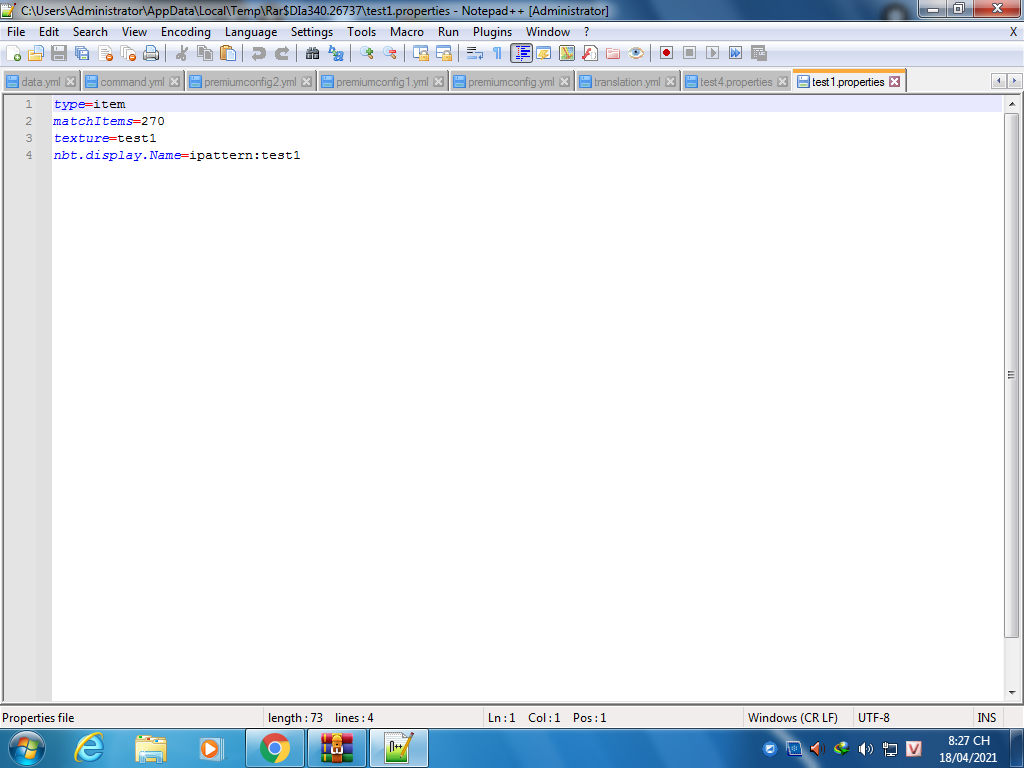The height and width of the screenshot is (768, 1024).
Task: Open the Document Map toolbar icon
Action: point(567,54)
